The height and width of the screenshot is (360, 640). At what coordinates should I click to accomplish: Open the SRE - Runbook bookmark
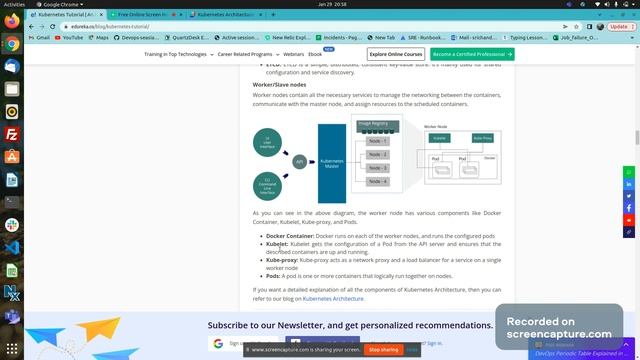[423, 38]
